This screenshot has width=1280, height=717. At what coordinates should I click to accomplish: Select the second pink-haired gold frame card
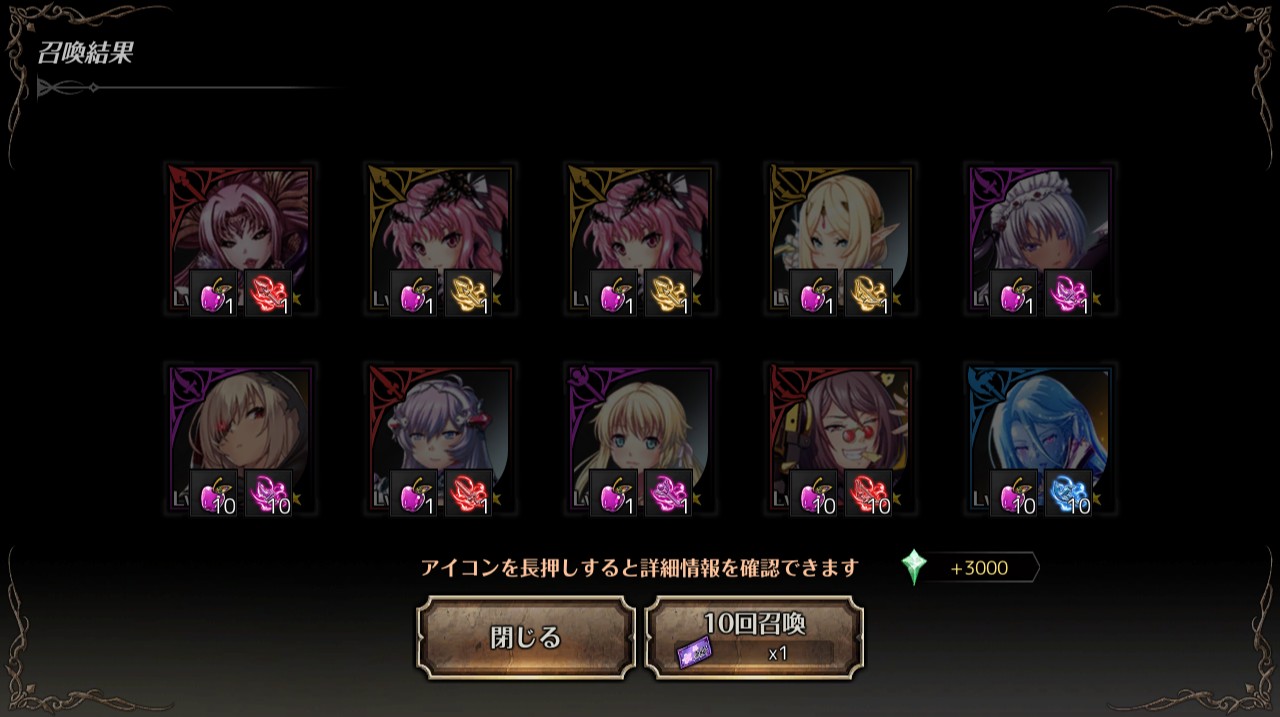[641, 240]
